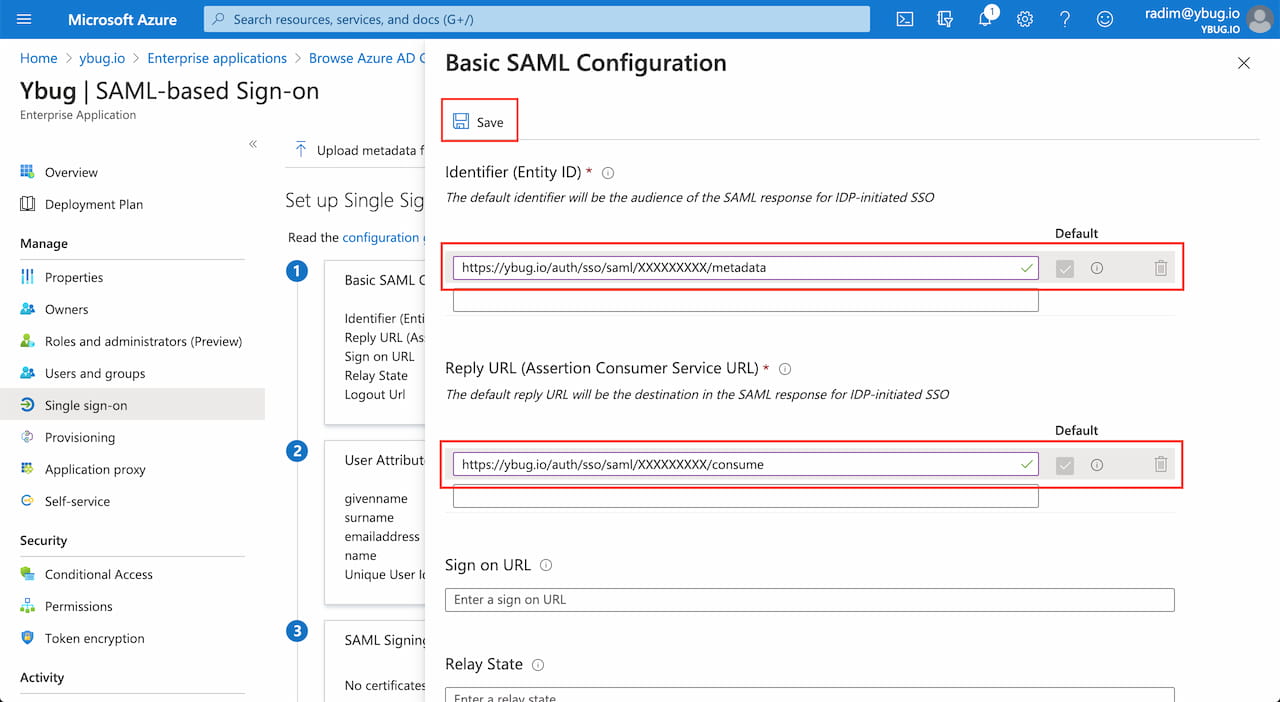Click the info icon beside the Reply URL row
1280x702 pixels.
(x=1097, y=464)
